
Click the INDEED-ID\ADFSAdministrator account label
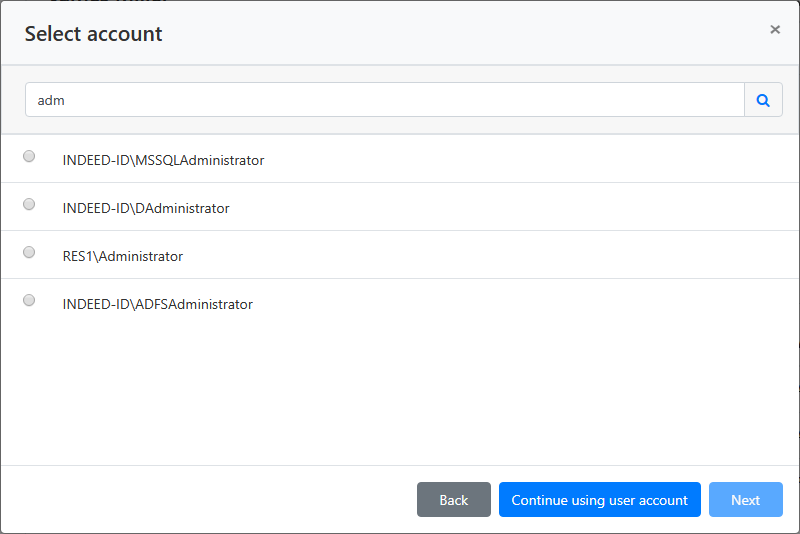158,304
